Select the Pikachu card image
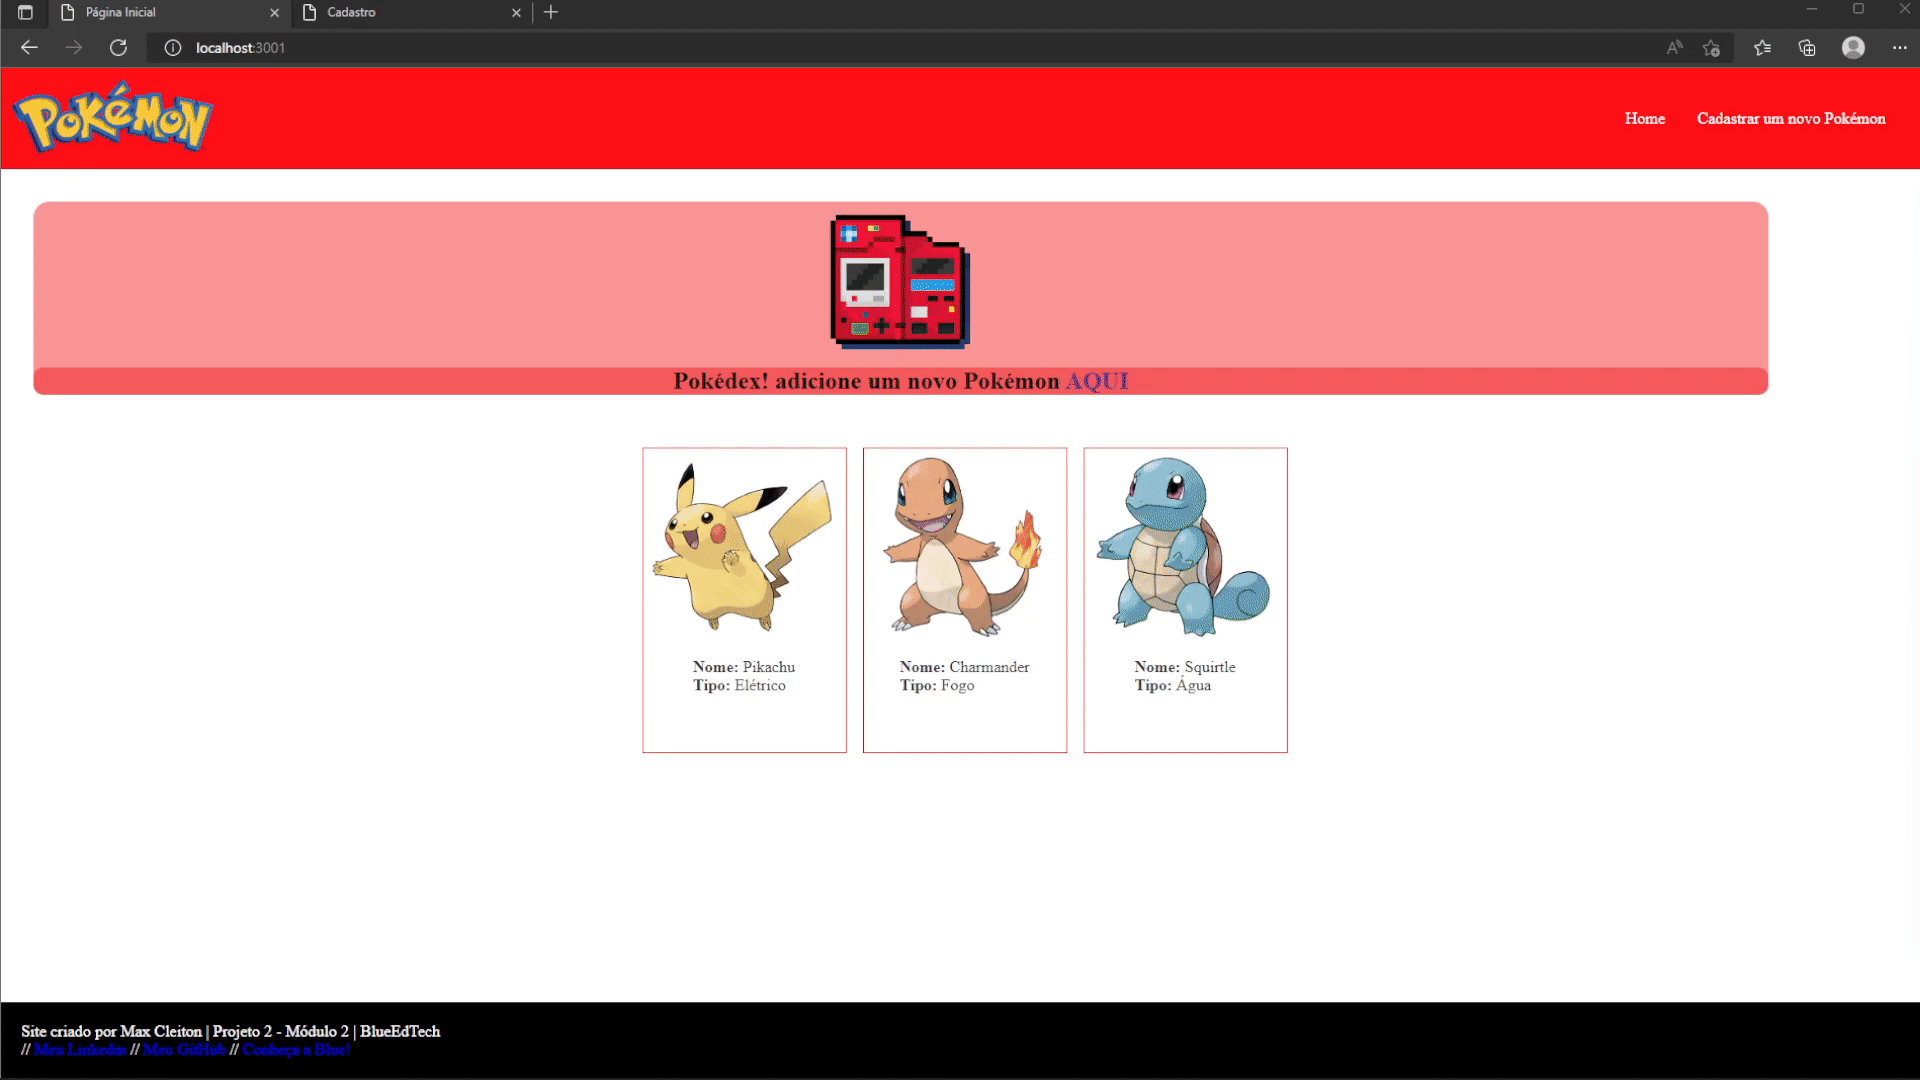1920x1080 pixels. click(743, 547)
